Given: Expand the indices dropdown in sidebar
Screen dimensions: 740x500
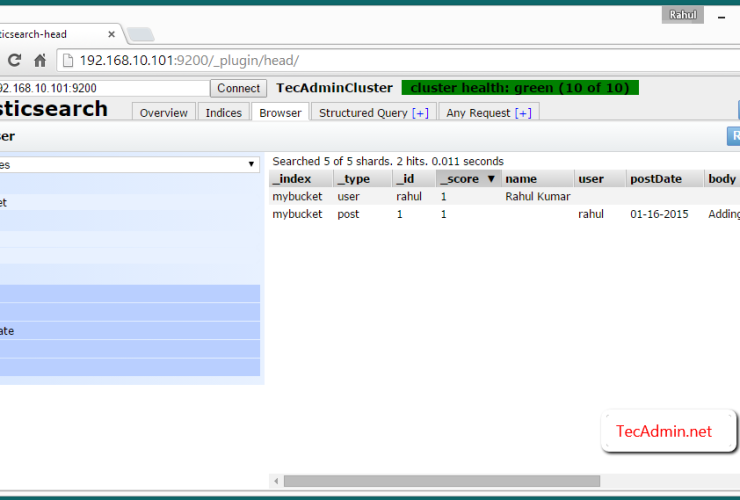Looking at the screenshot, I should 251,164.
